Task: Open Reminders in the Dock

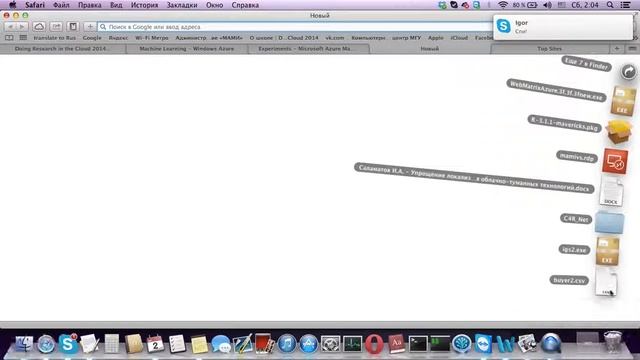Action: point(177,344)
